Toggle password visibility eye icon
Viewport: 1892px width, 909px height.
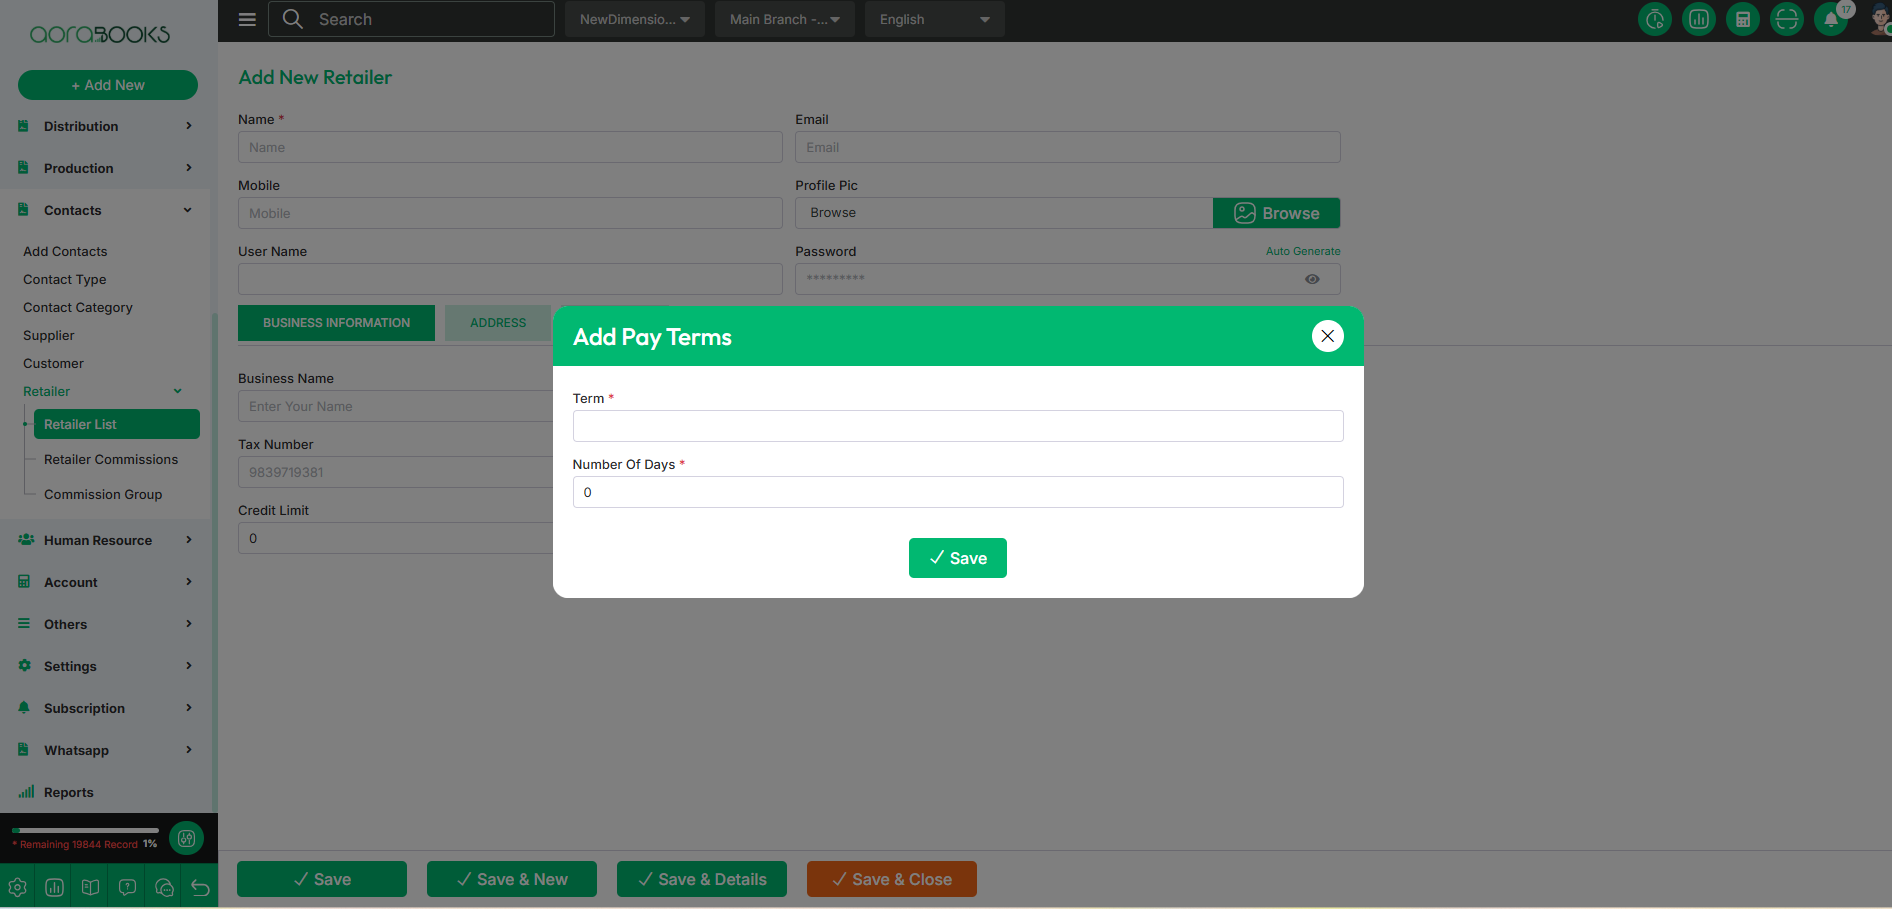pyautogui.click(x=1312, y=279)
